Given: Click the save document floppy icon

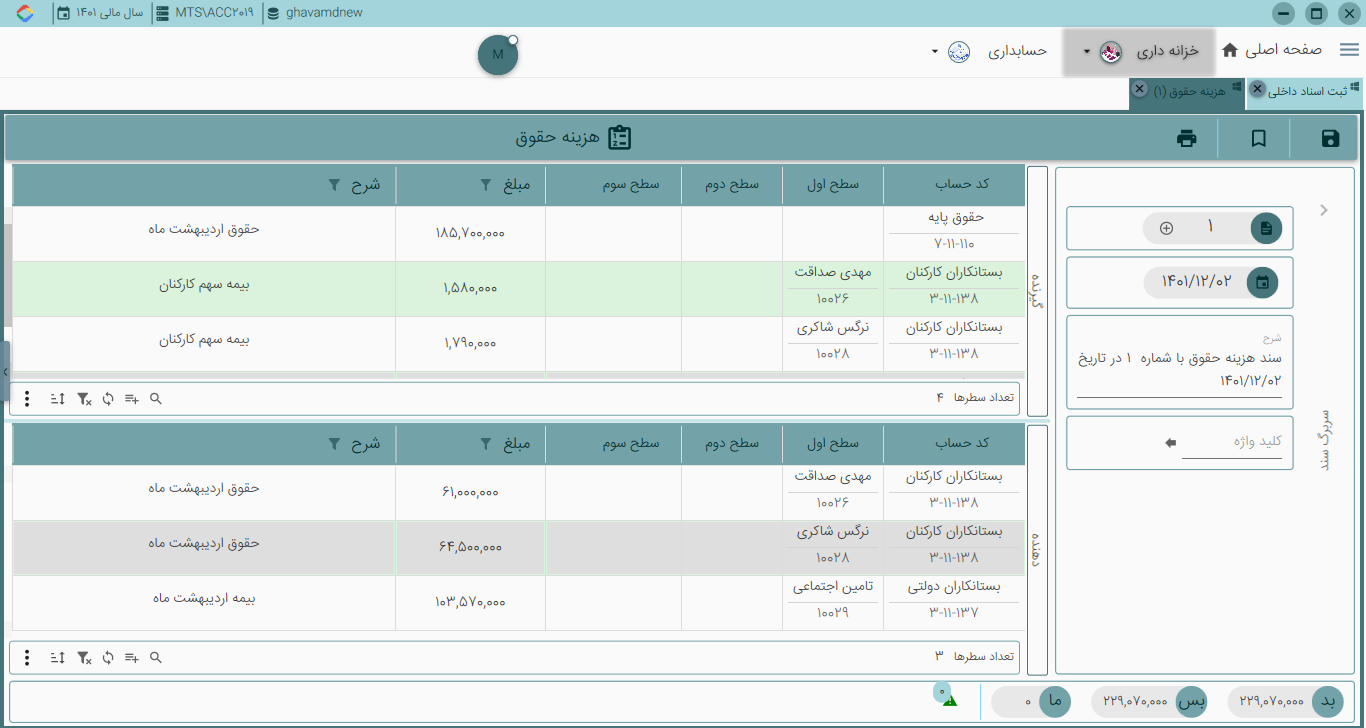Looking at the screenshot, I should [1330, 139].
